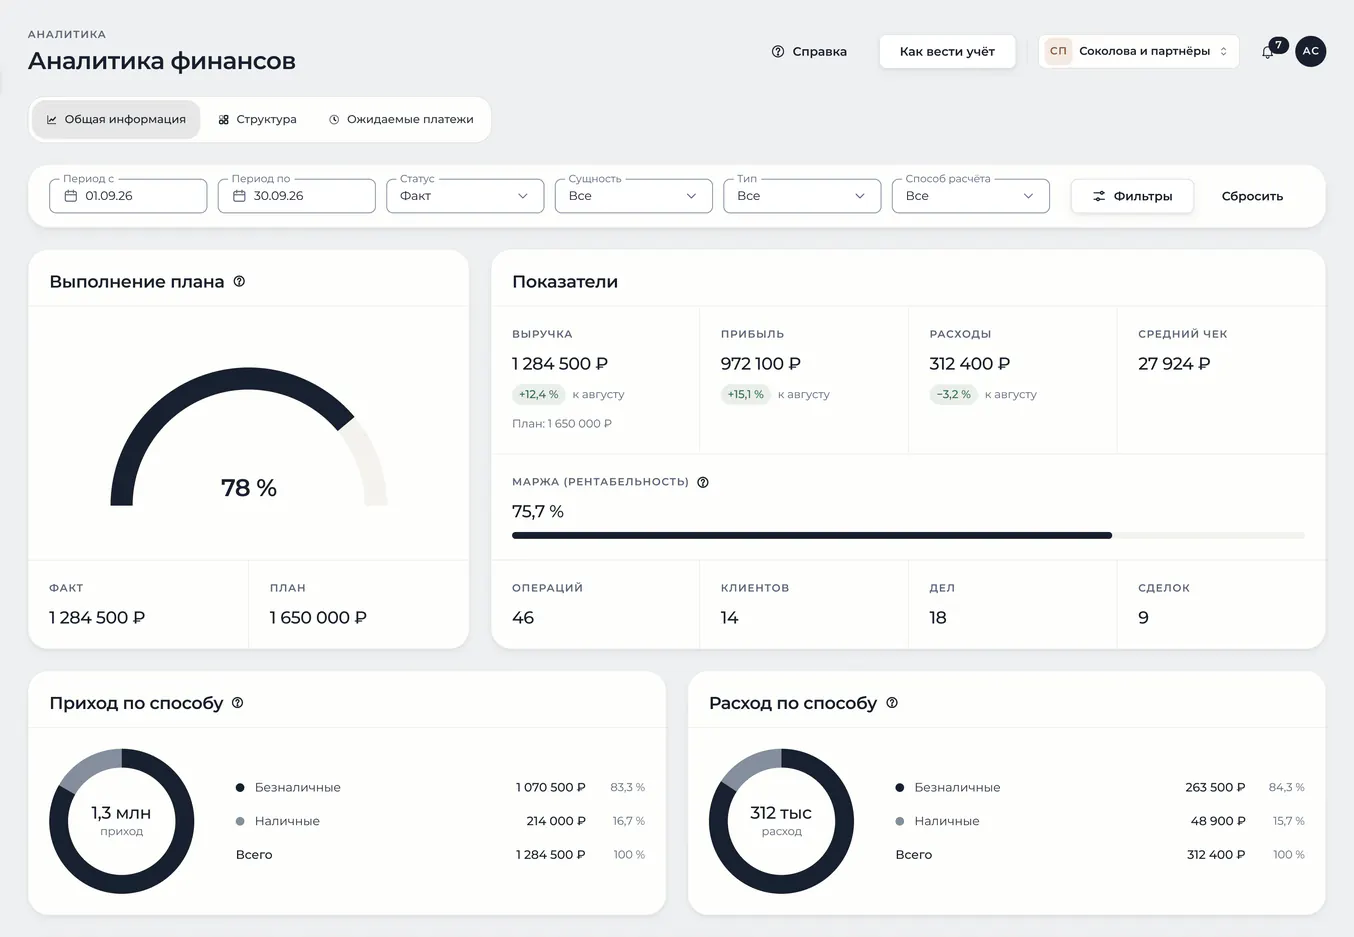Open the Справка help link
The width and height of the screenshot is (1354, 937).
pos(809,51)
